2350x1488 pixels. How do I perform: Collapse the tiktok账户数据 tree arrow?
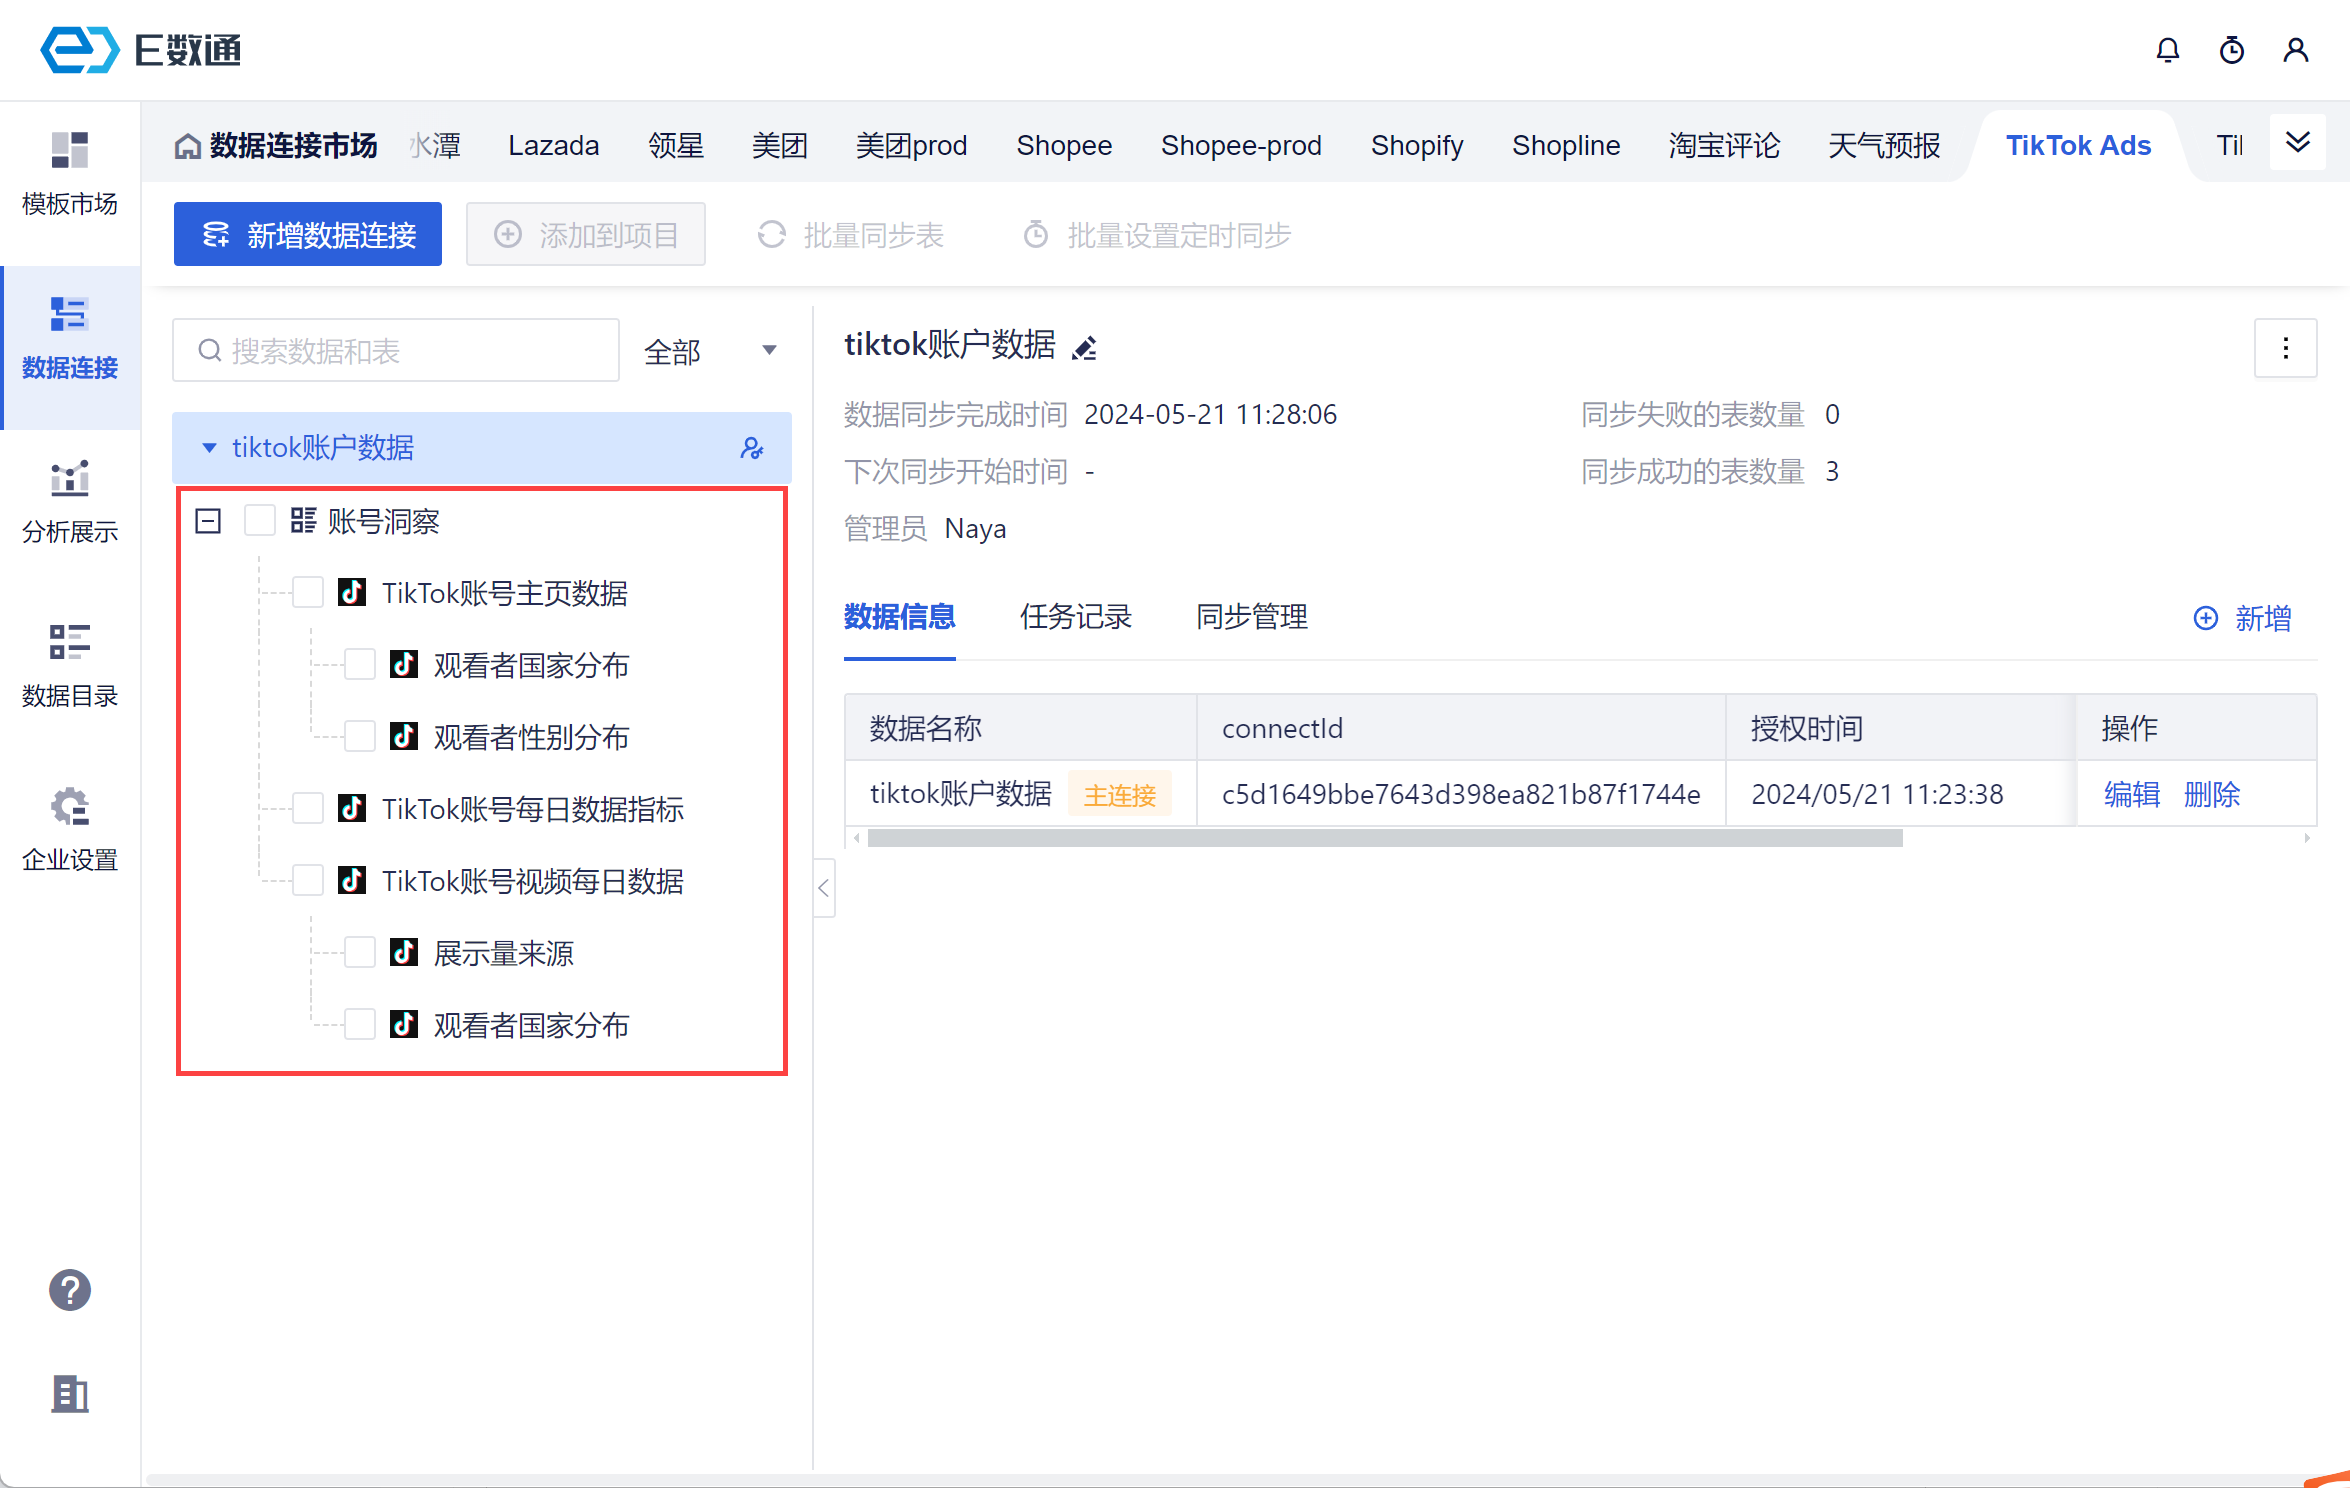click(x=209, y=448)
